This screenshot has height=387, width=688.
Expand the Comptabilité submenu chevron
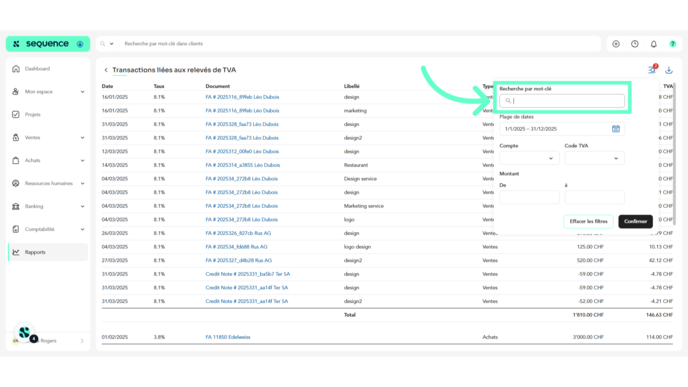(x=82, y=229)
